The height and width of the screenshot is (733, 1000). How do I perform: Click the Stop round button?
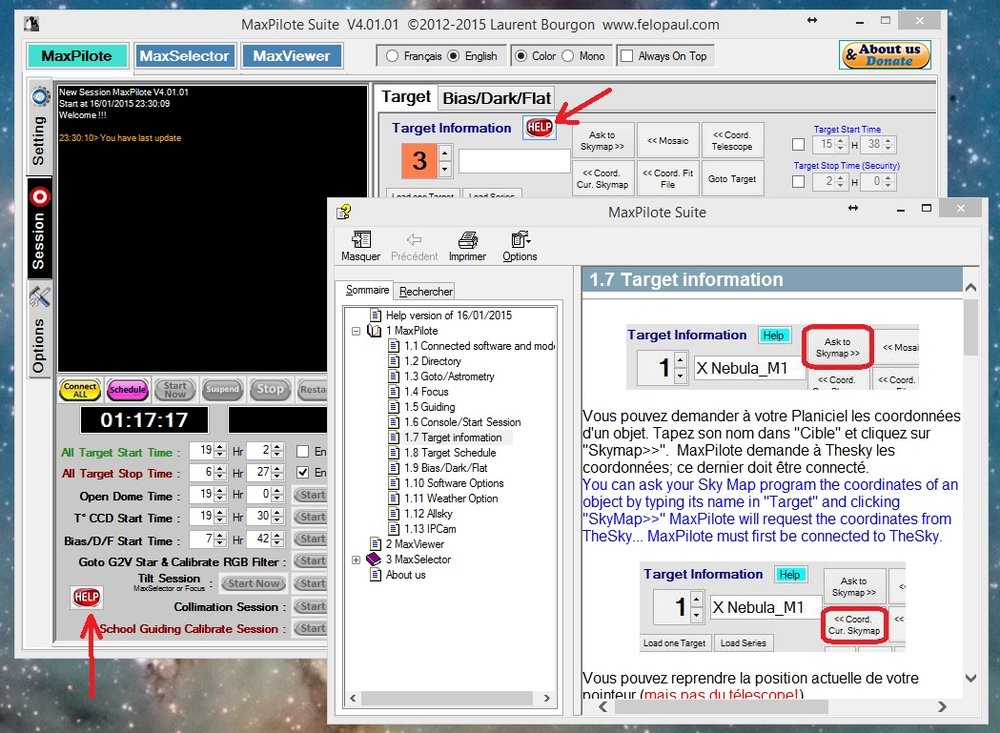point(270,389)
